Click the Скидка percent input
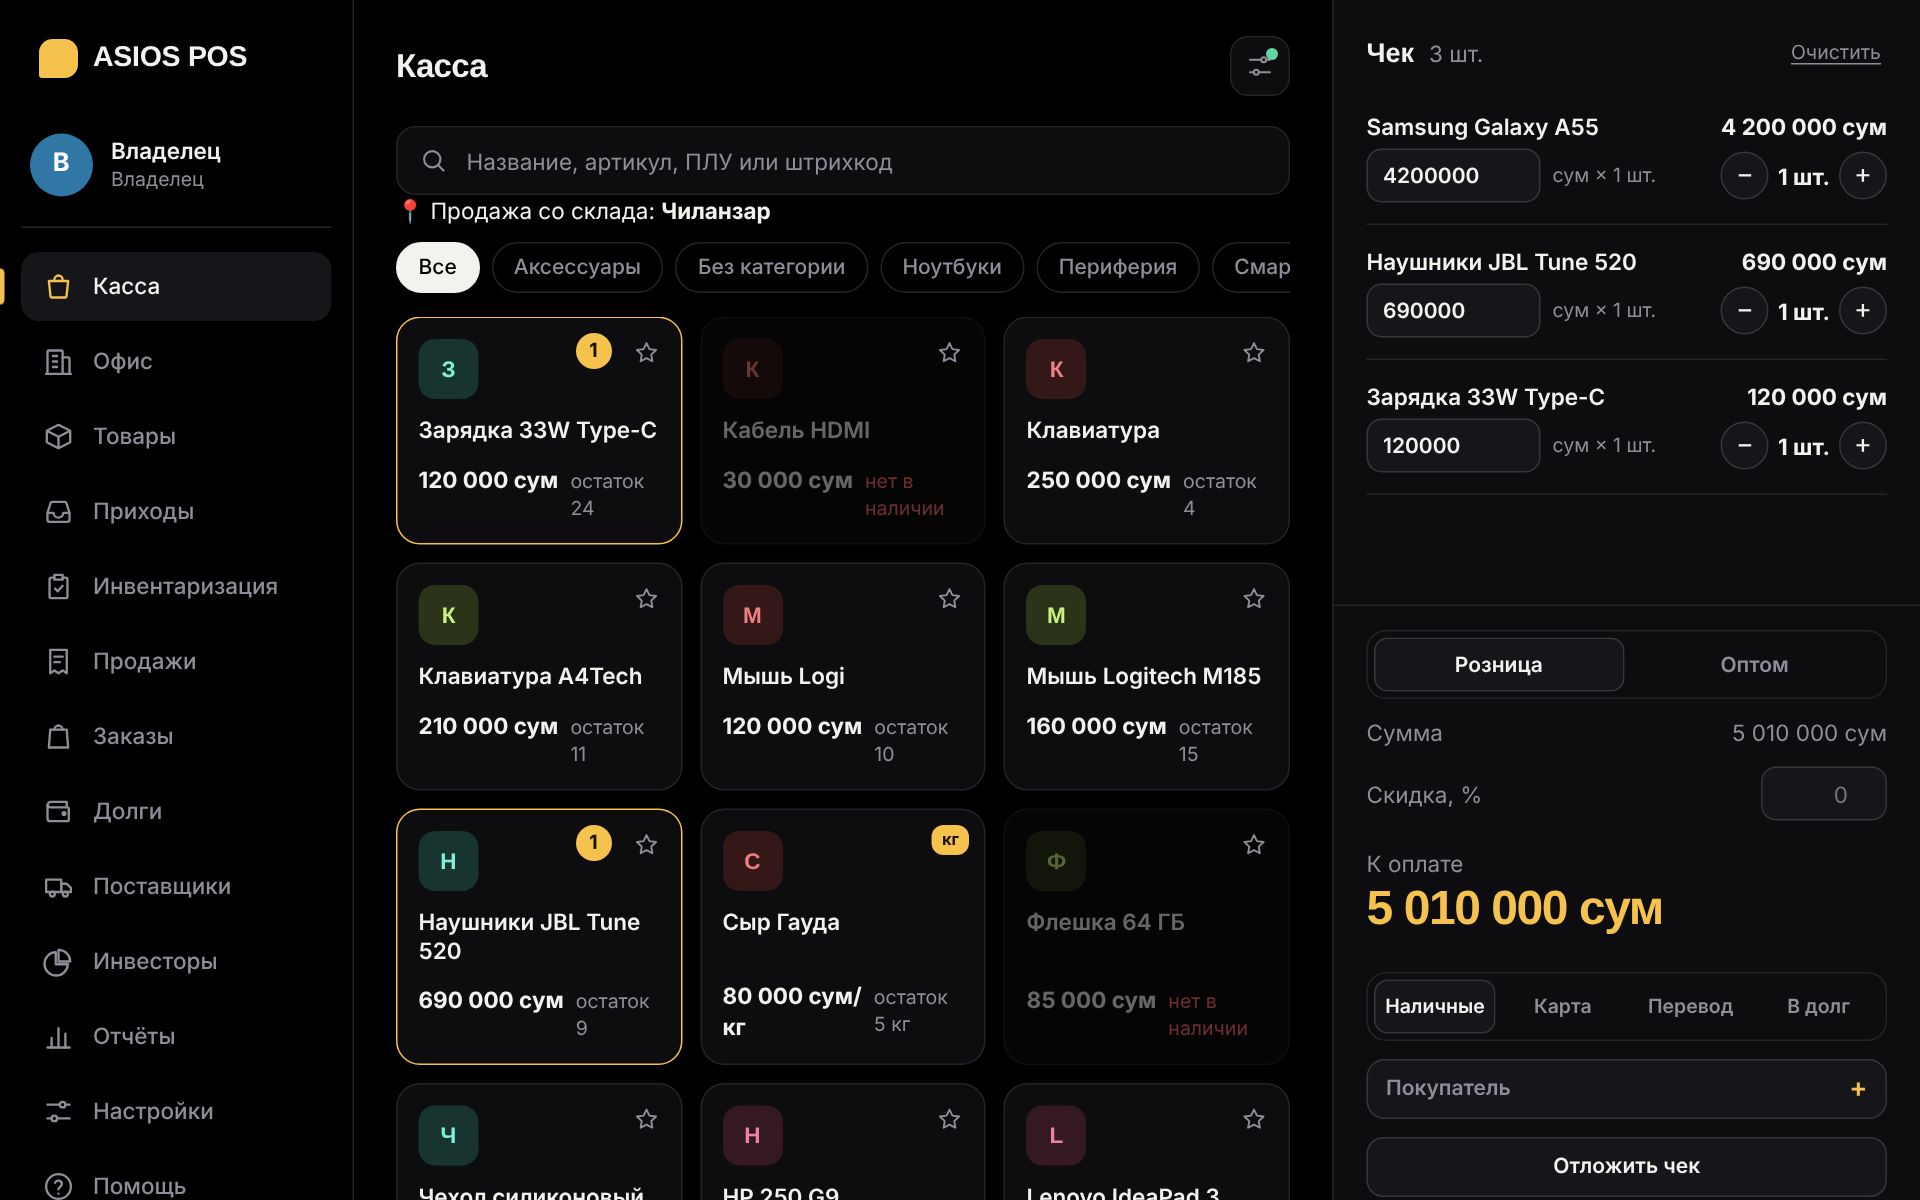 (1823, 794)
